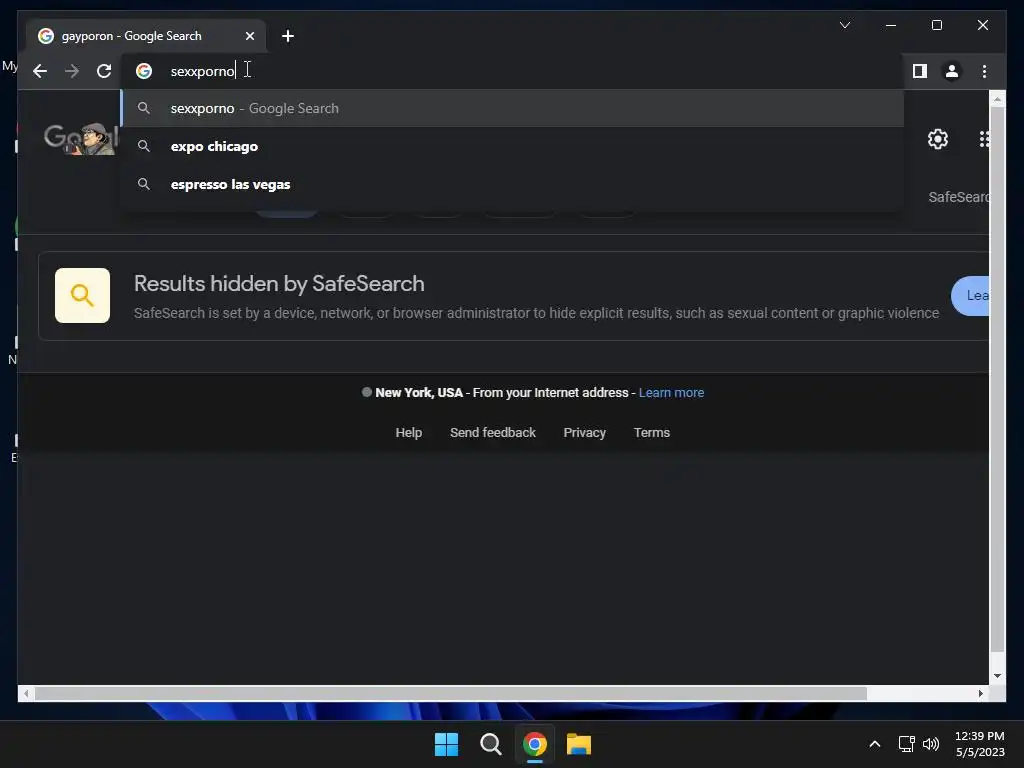Open the profile avatar menu
The image size is (1024, 768).
pyautogui.click(x=952, y=71)
